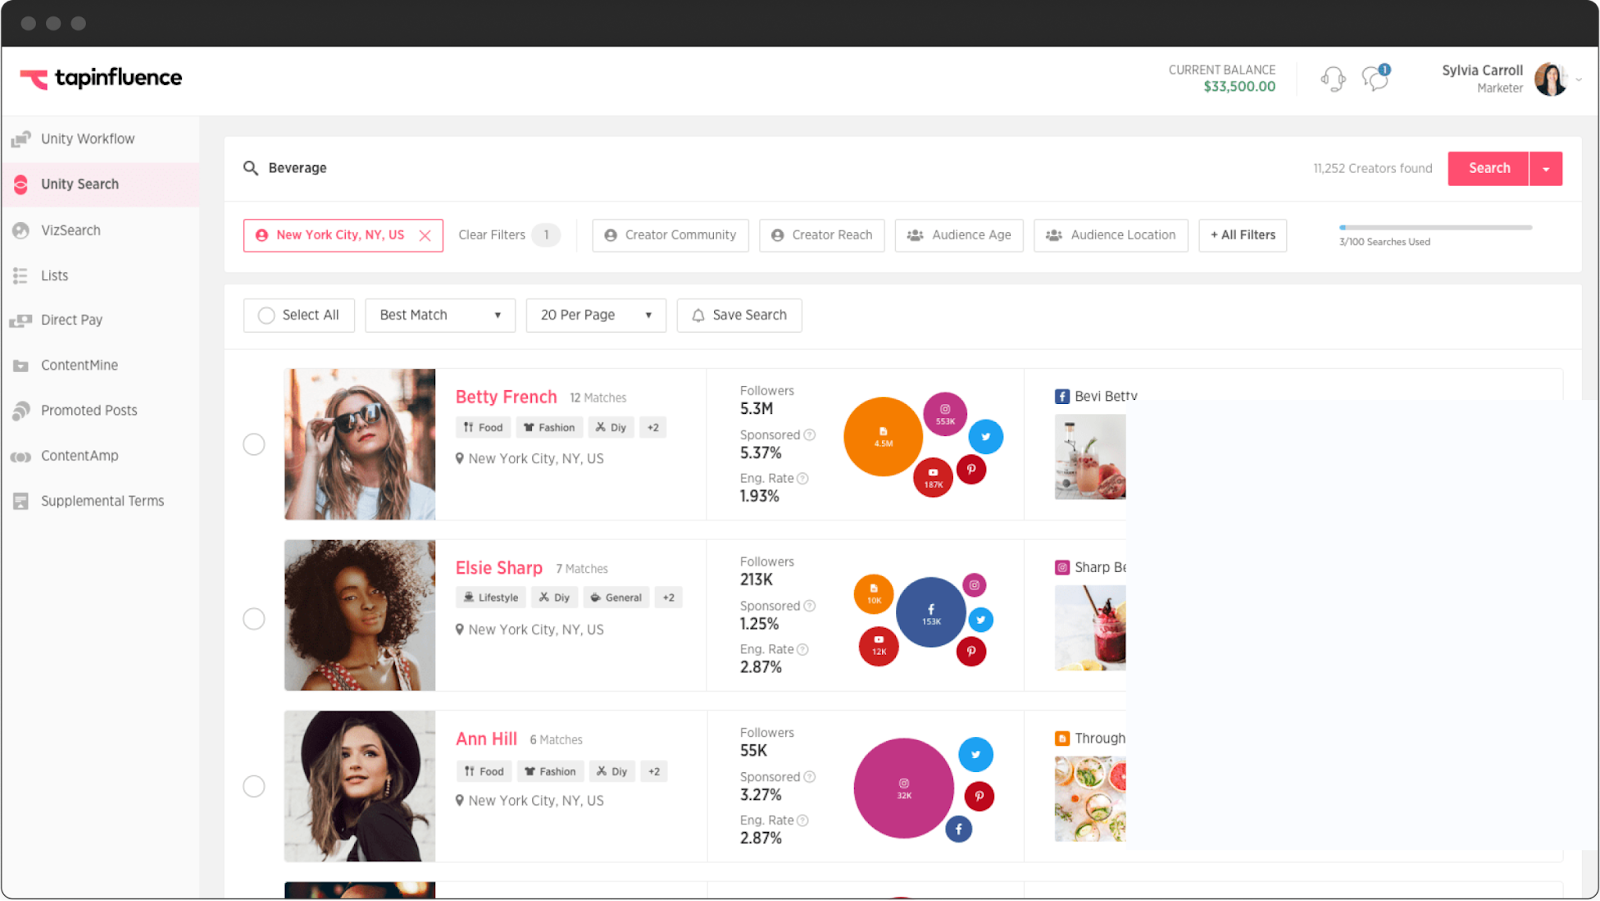This screenshot has height=901, width=1600.
Task: Open the Search button dropdown arrow
Action: 1546,168
